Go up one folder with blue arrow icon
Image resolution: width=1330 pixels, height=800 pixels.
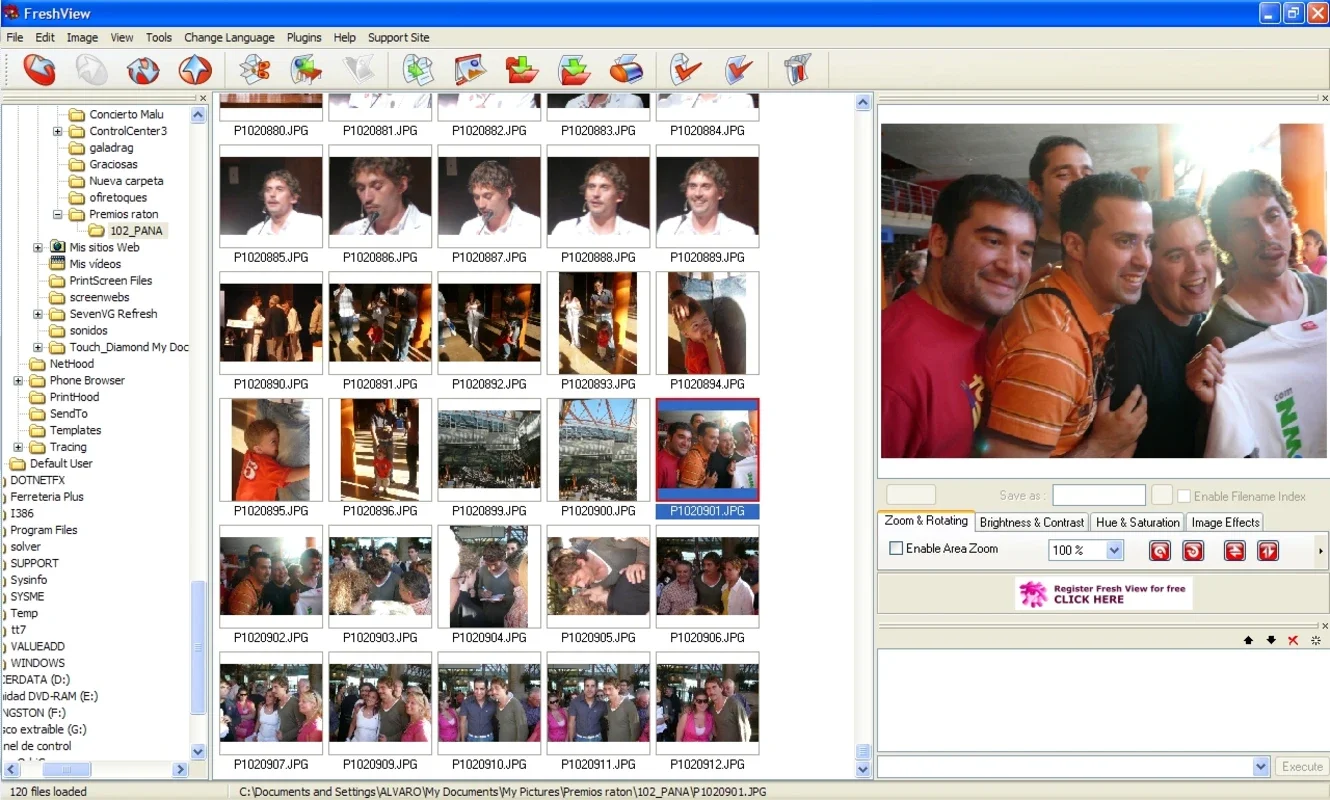[195, 70]
